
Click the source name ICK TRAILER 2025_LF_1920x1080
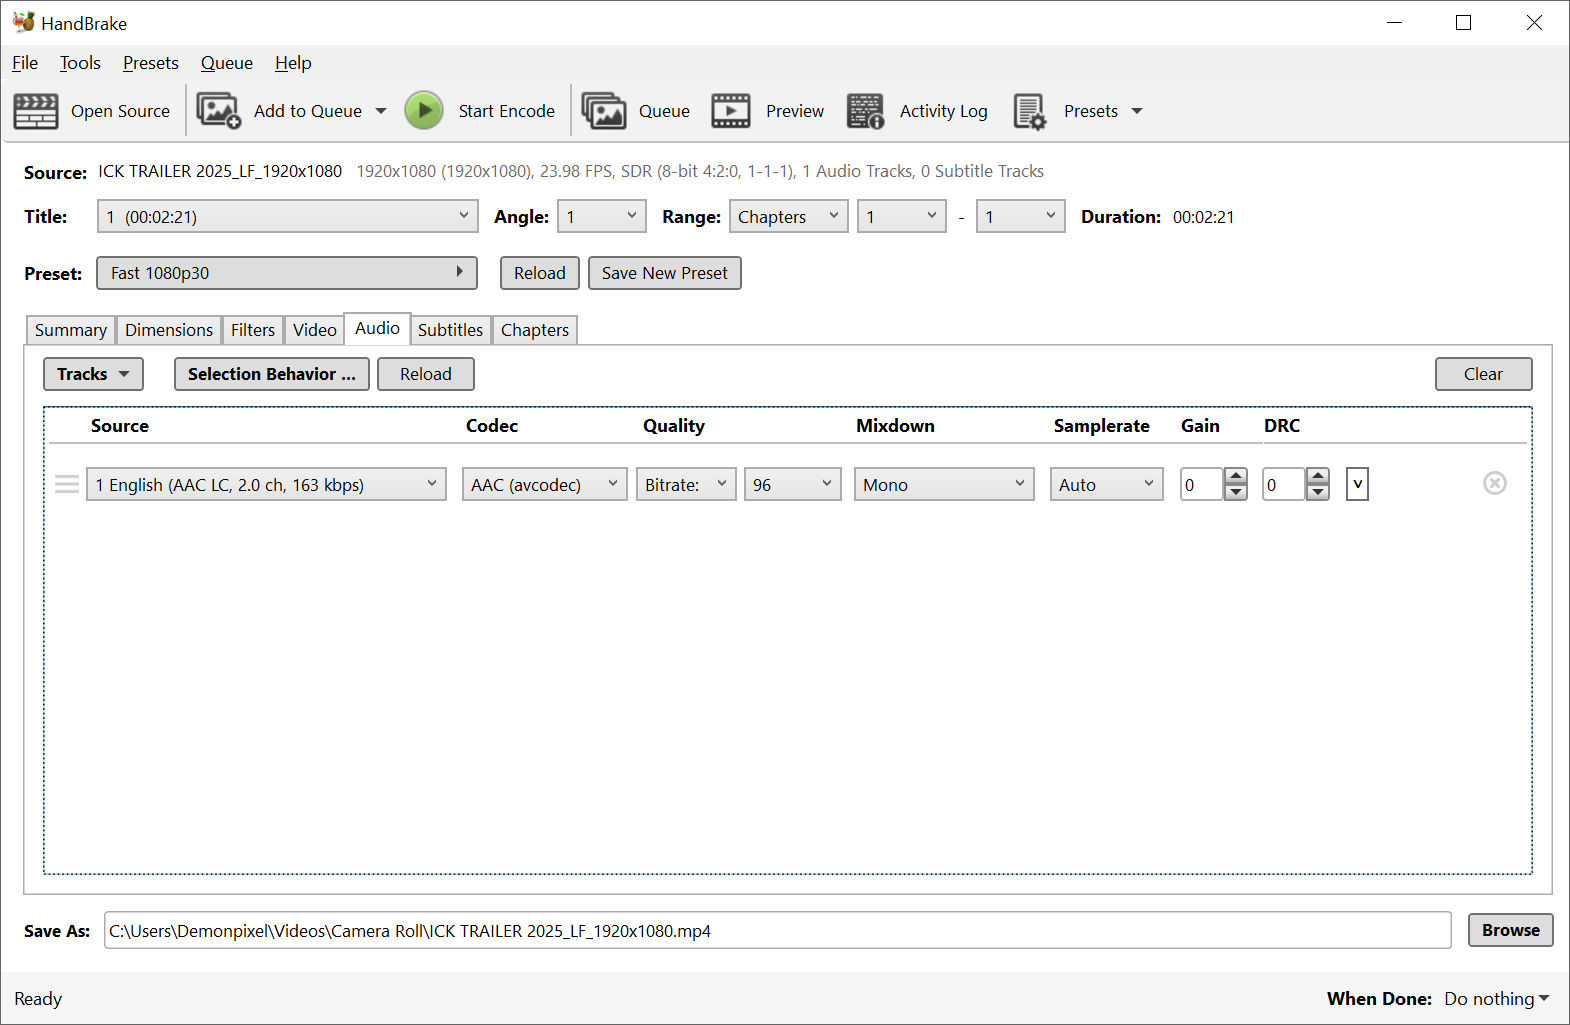point(220,171)
